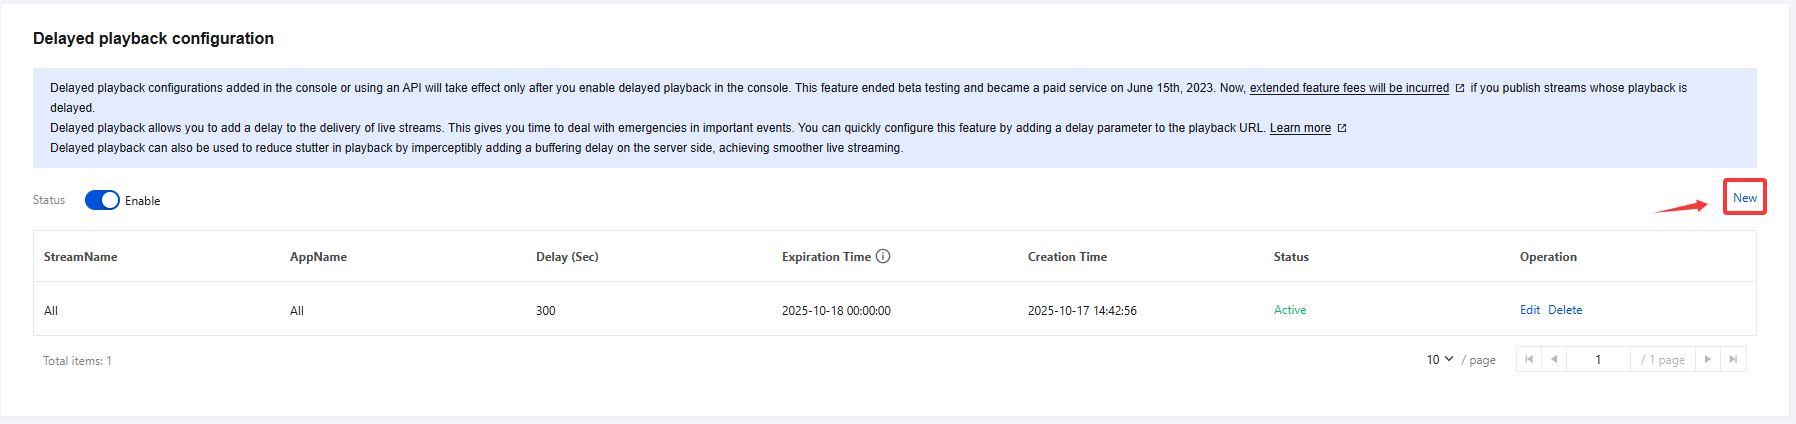The width and height of the screenshot is (1796, 424).
Task: Open the extended feature fees link
Action: (1348, 88)
